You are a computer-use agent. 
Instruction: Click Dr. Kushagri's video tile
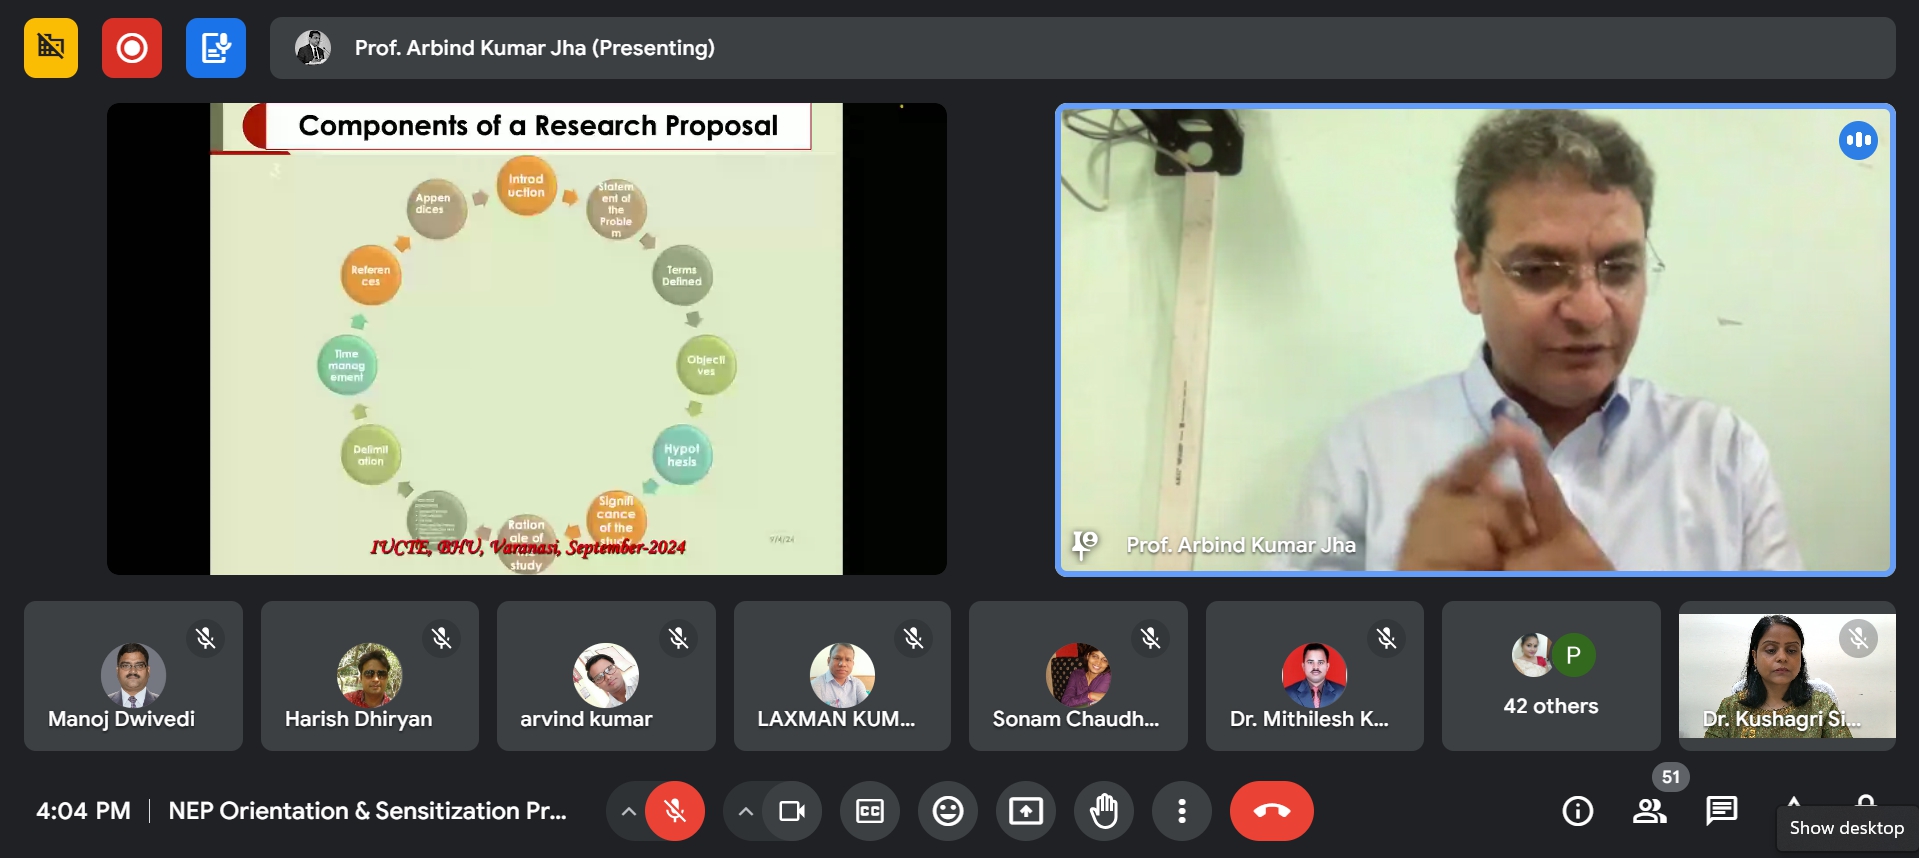point(1787,676)
